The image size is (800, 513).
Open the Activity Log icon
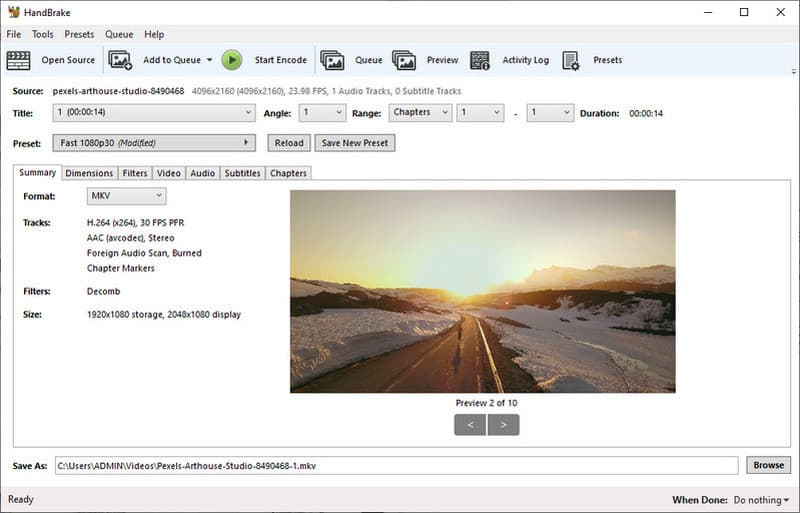[480, 60]
